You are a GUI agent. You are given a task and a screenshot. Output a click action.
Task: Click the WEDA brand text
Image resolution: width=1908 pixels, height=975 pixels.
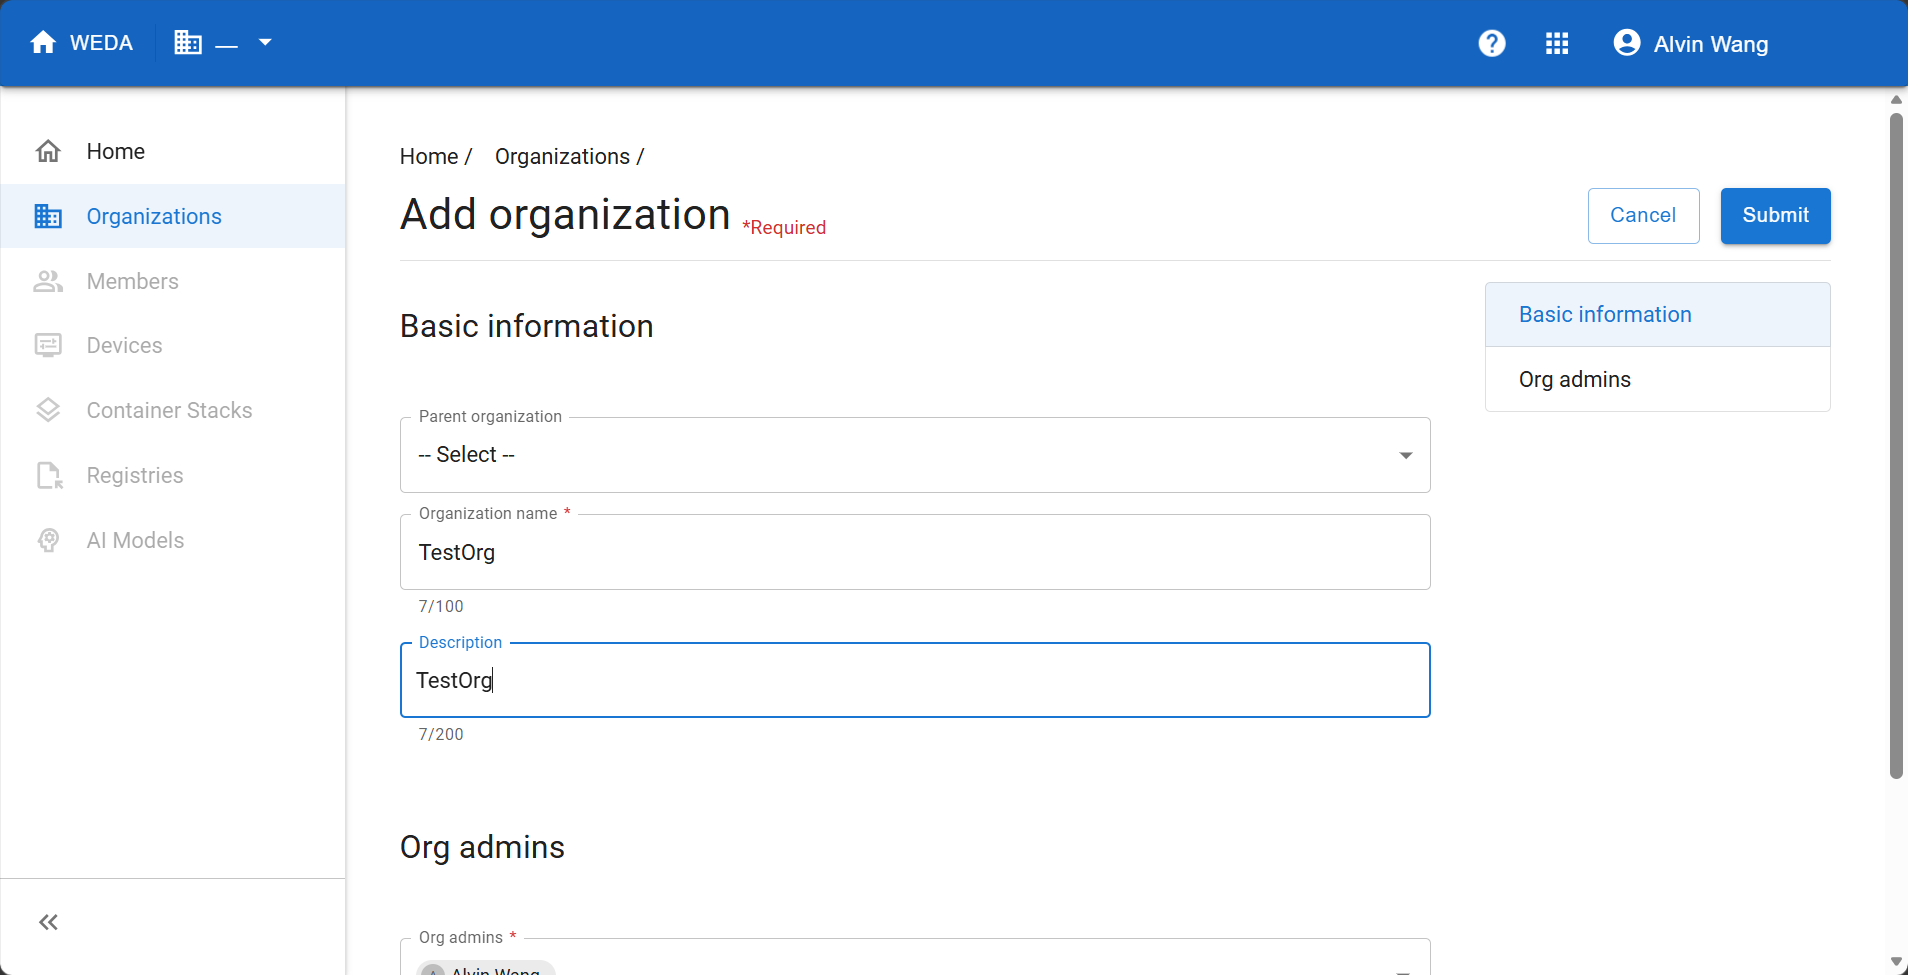coord(101,43)
